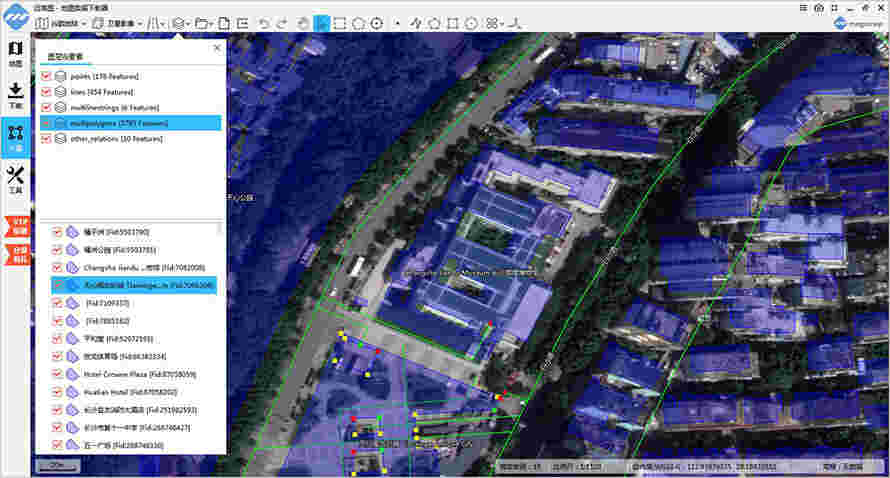Select the other_relations layer entry
890x478 pixels.
[x=116, y=139]
